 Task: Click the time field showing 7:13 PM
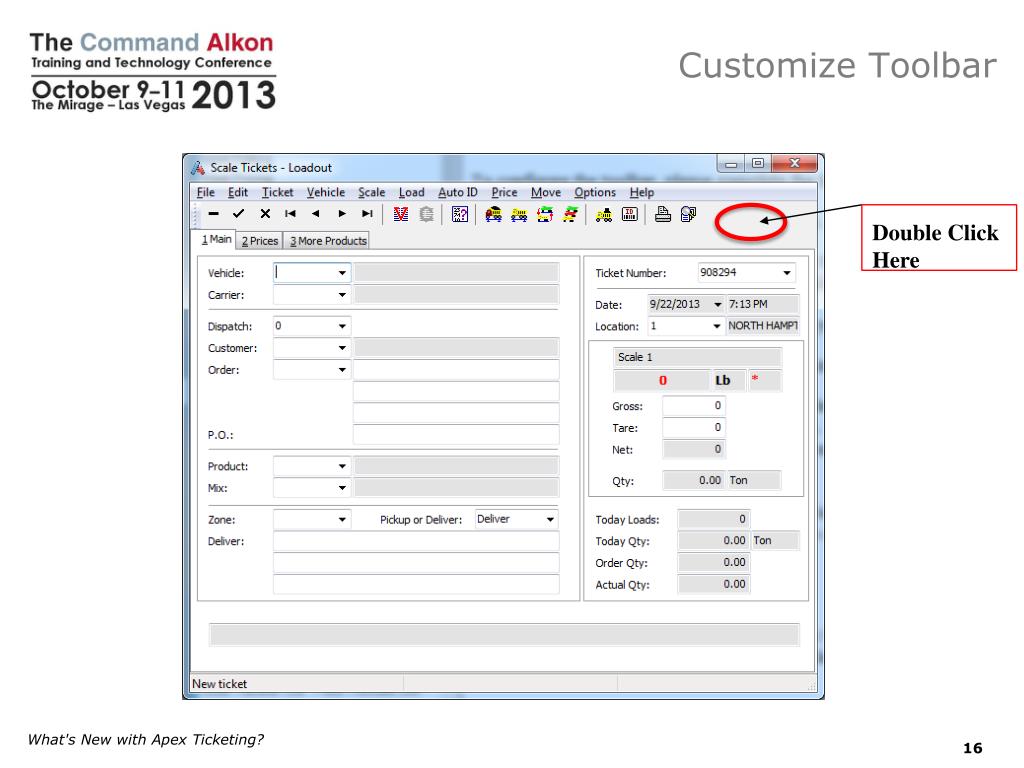[762, 304]
